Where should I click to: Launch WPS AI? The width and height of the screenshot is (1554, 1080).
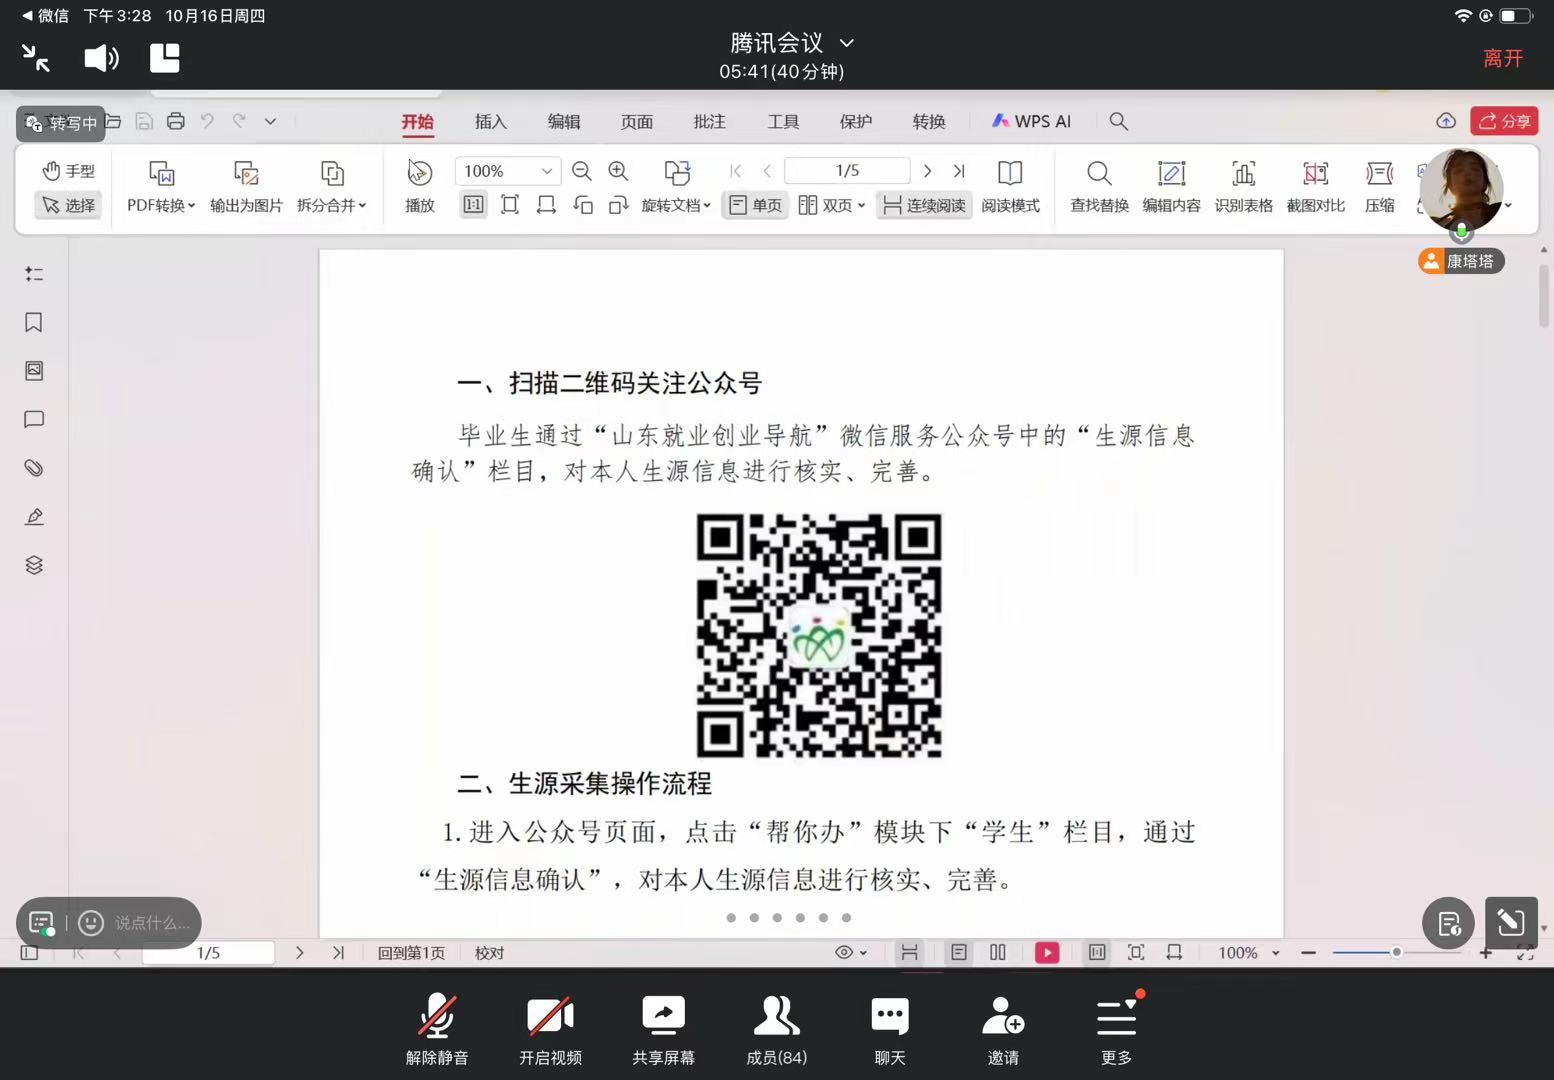click(1031, 121)
